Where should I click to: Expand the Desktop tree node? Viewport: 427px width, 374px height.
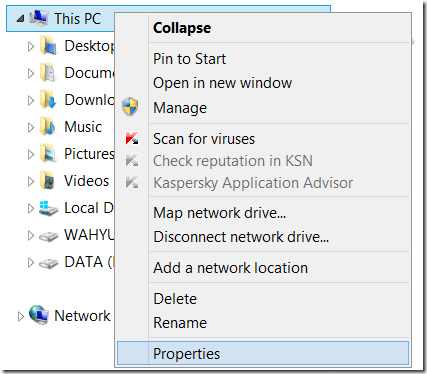pos(31,46)
